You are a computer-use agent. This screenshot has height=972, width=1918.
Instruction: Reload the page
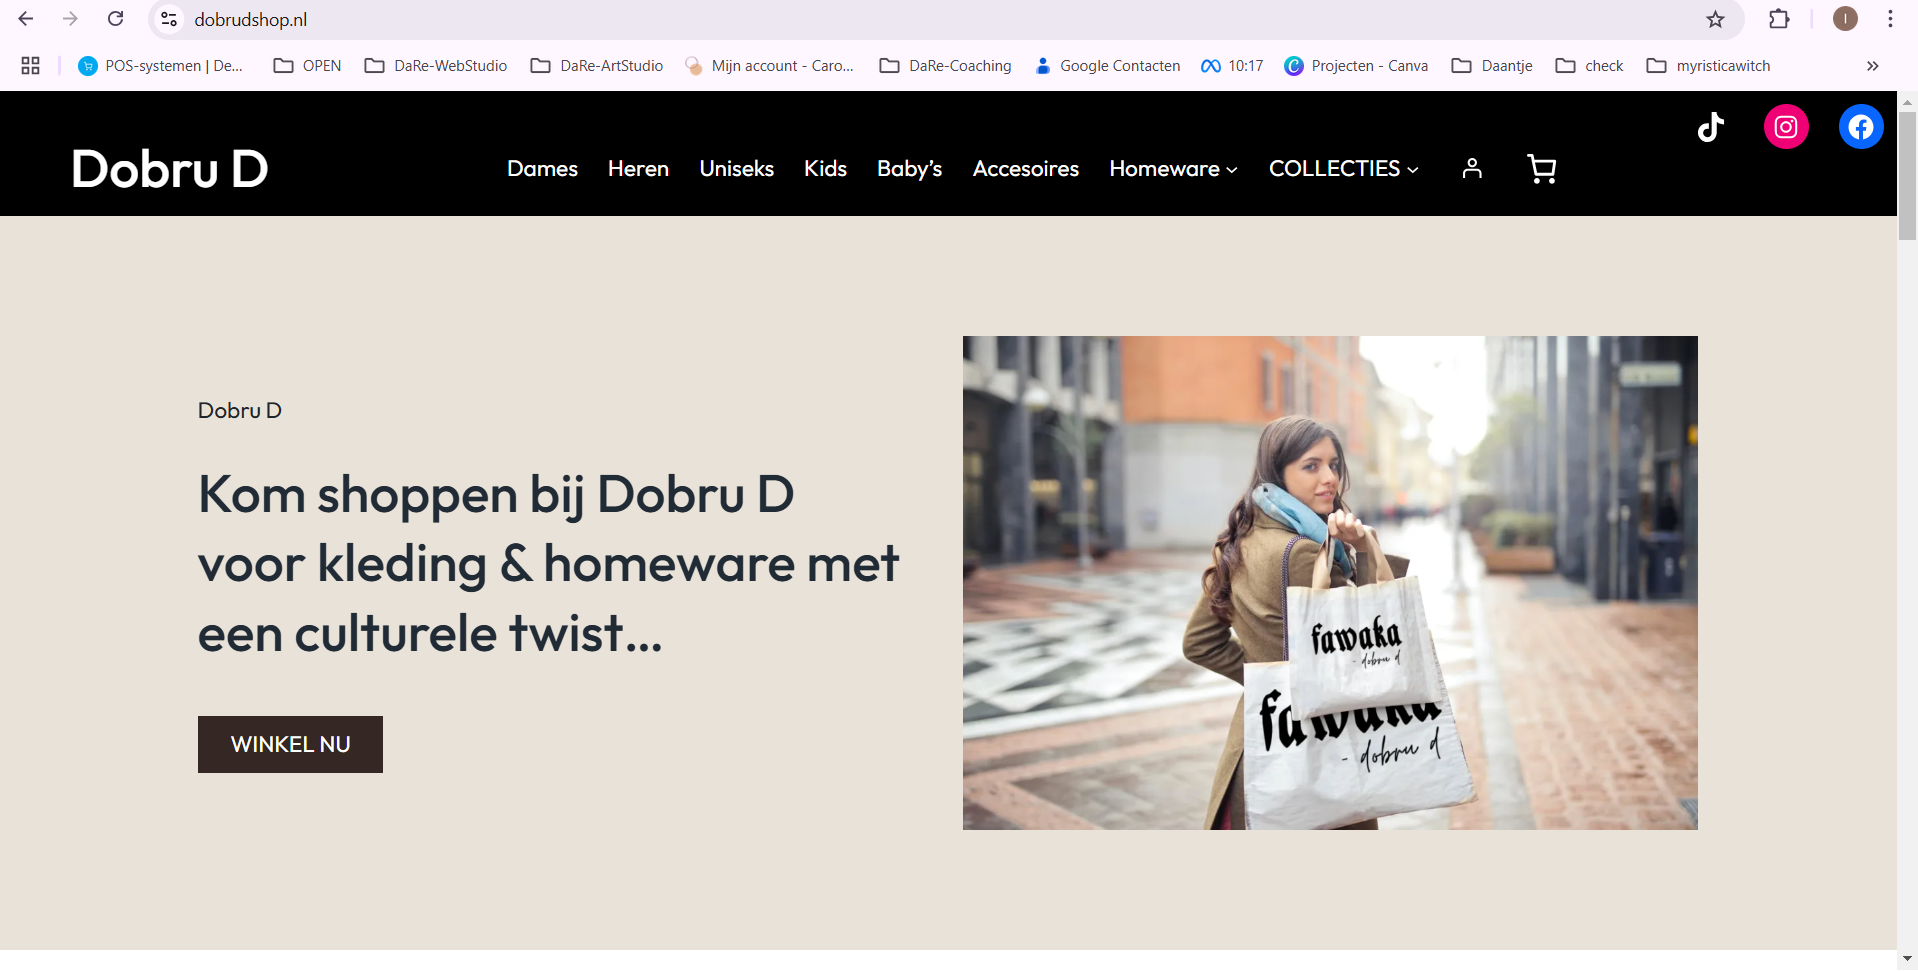[116, 19]
